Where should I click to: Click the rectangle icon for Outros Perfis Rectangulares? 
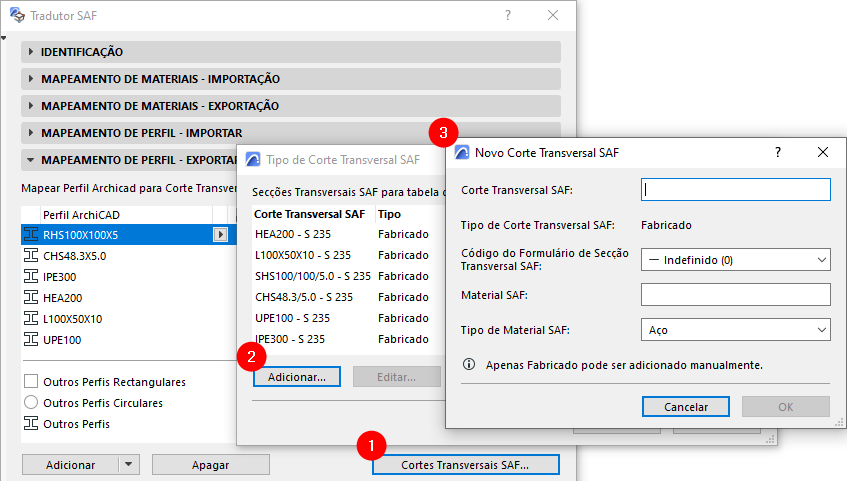[x=31, y=382]
